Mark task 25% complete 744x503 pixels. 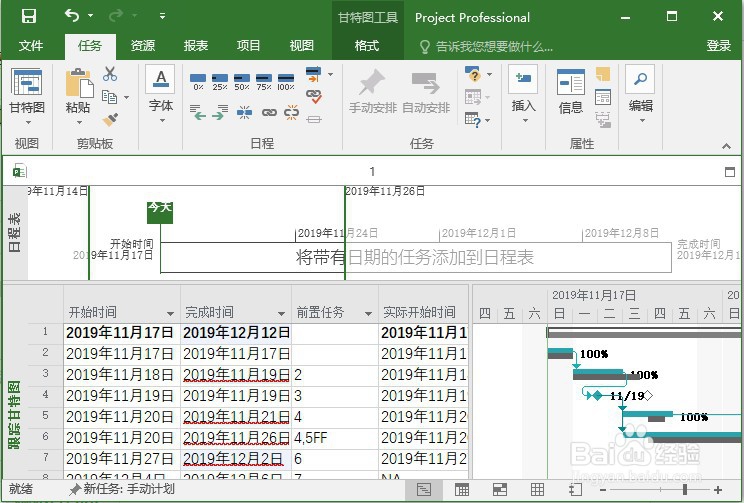[220, 82]
